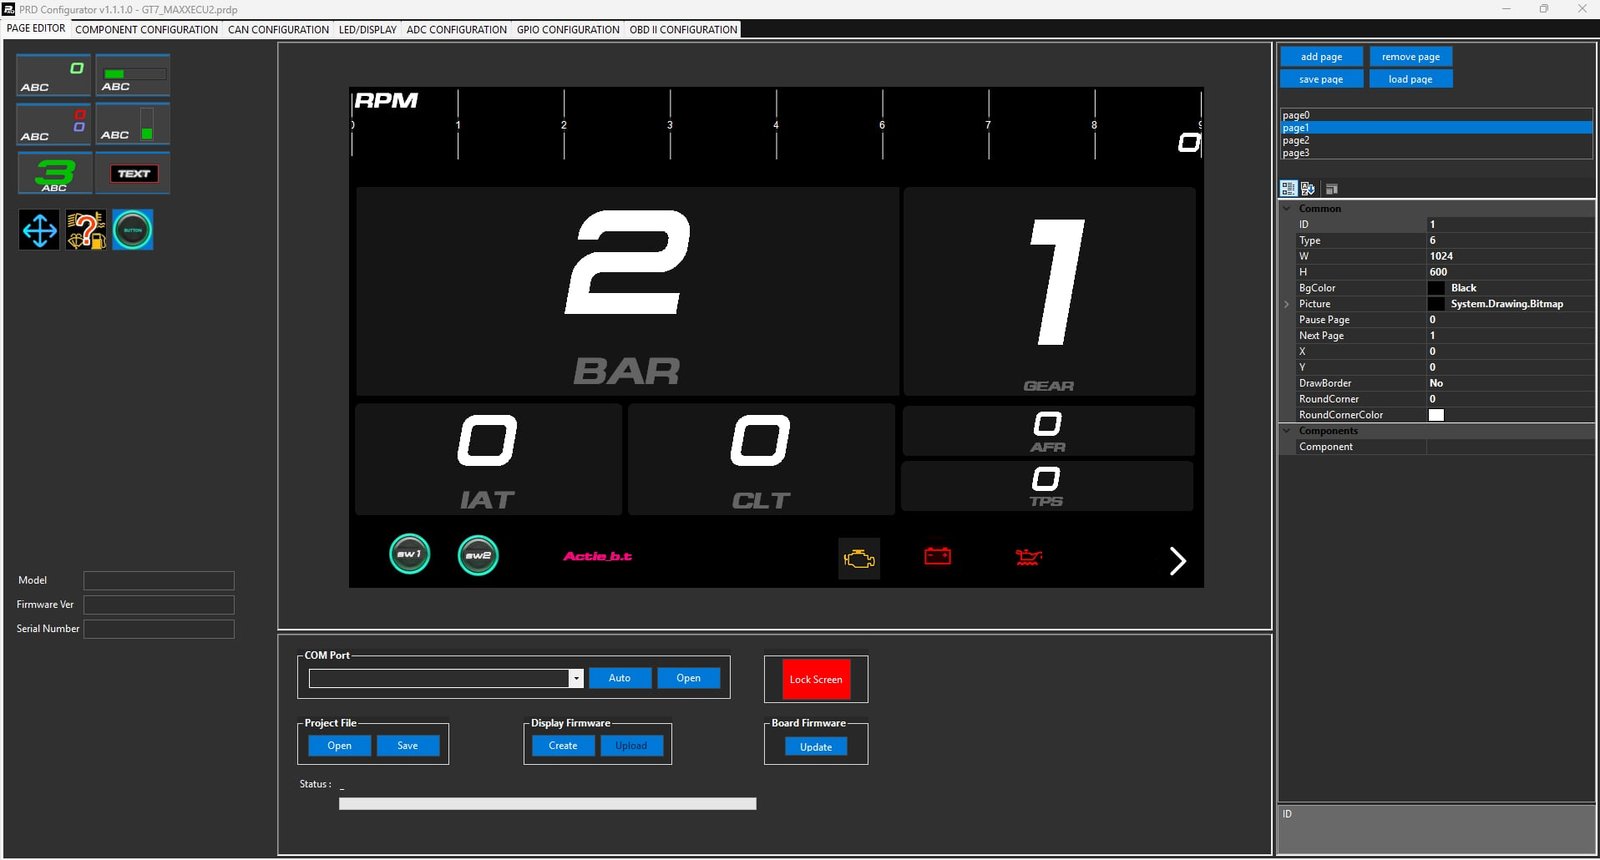Screen dimensions: 1600x860
Task: Select page3 in the page list
Action: (1436, 153)
